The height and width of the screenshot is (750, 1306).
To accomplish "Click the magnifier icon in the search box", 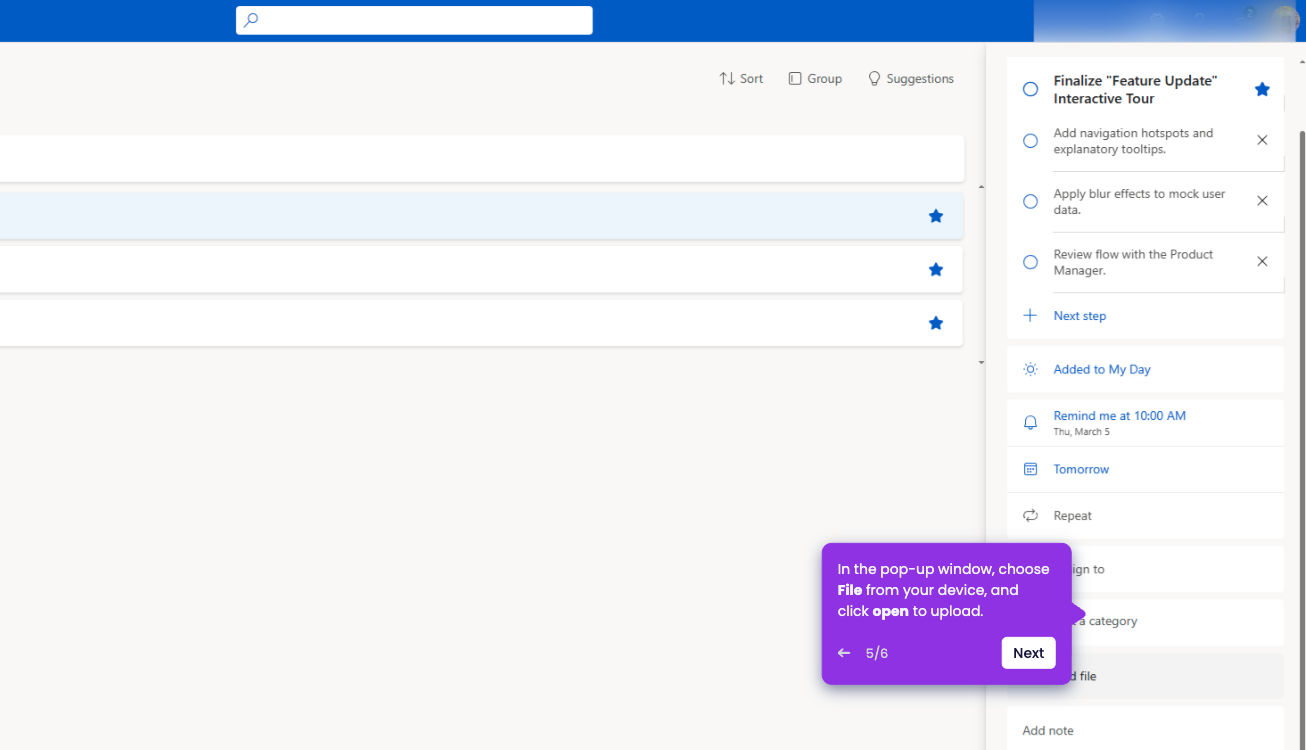I will coord(251,20).
